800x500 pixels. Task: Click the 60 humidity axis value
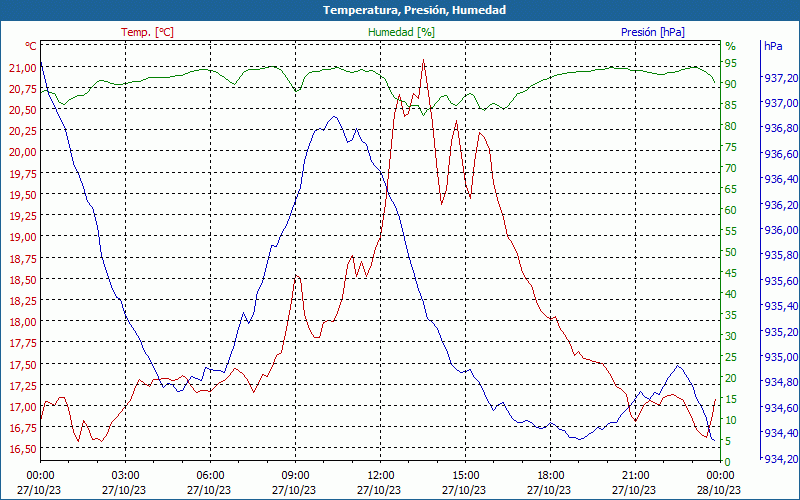(x=731, y=210)
